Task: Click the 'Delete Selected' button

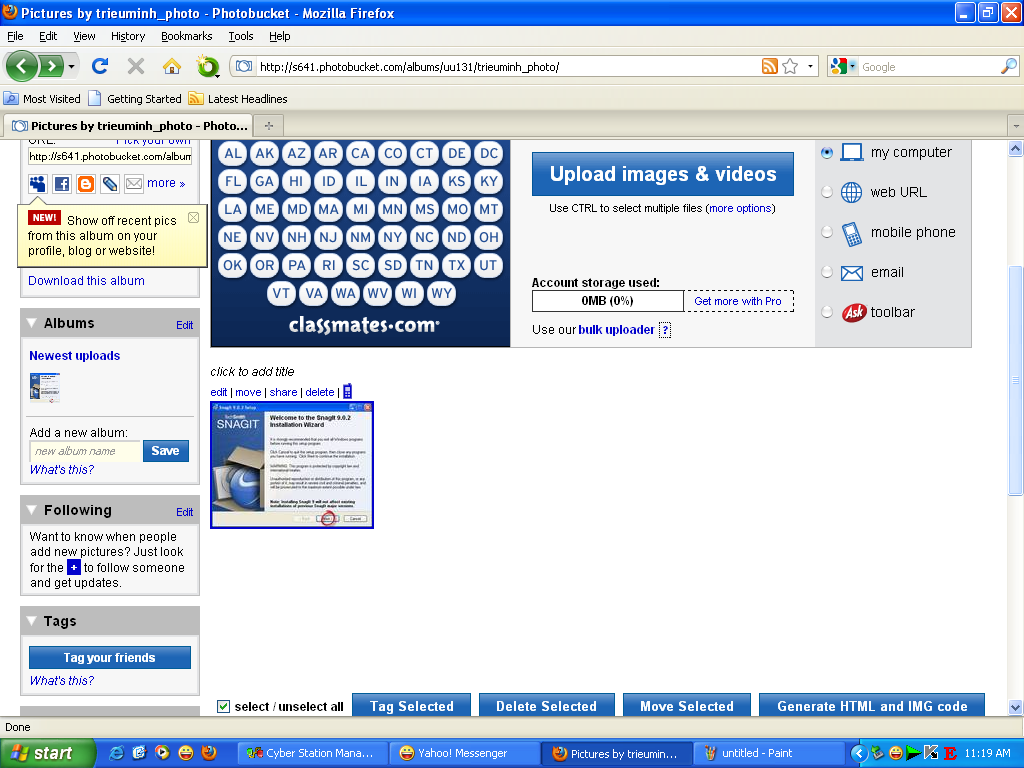Action: point(547,705)
